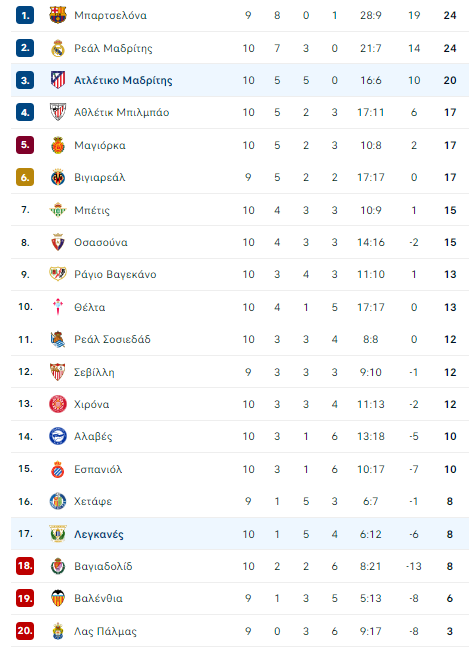Open the Μπαρτσελόνα team link
469x649 pixels.
111,15
